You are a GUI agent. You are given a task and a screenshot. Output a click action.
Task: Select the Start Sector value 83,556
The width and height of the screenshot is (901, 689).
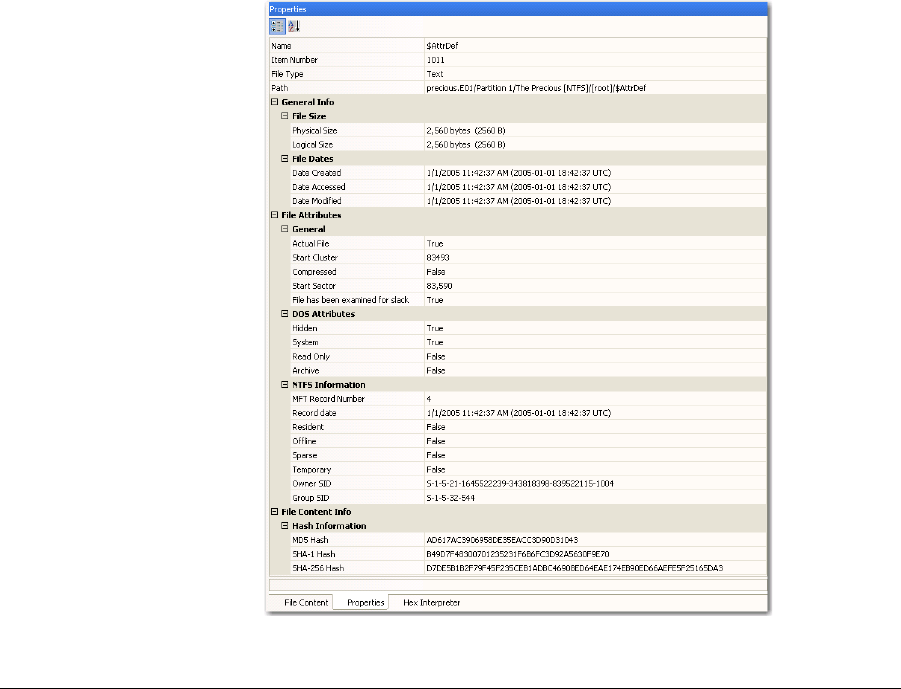(440, 286)
